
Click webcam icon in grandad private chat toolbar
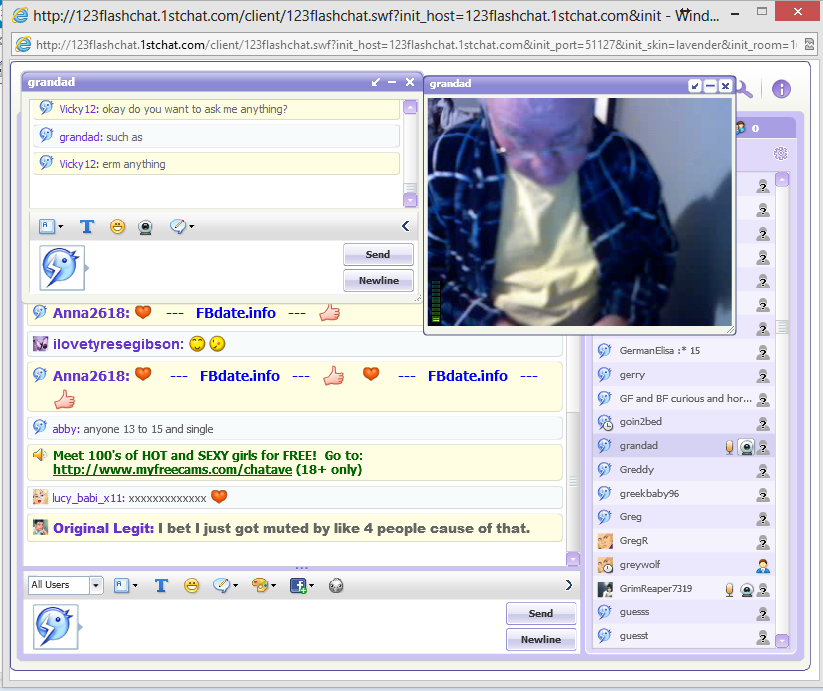point(145,227)
